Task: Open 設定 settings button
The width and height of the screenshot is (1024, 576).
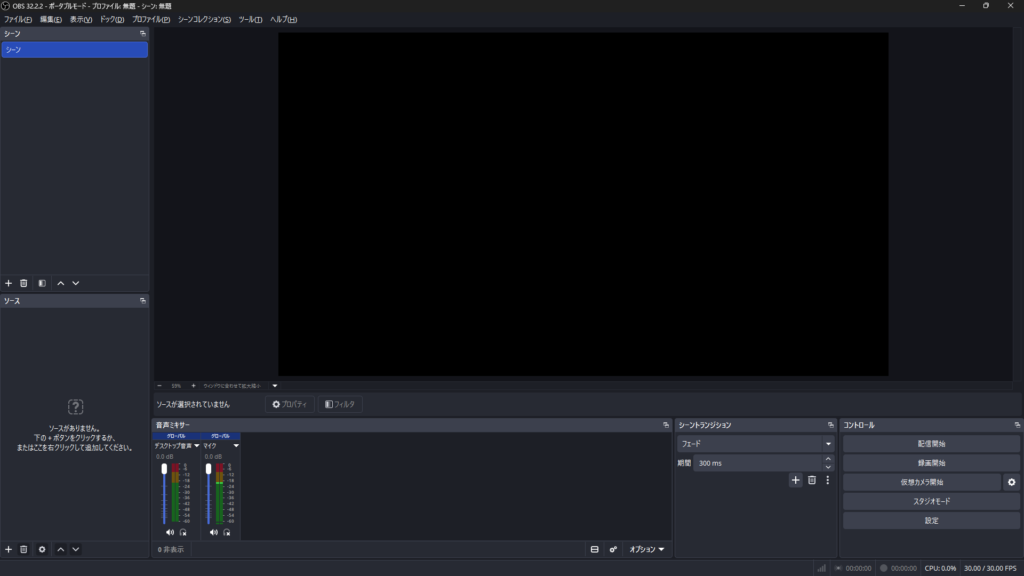Action: click(x=931, y=521)
